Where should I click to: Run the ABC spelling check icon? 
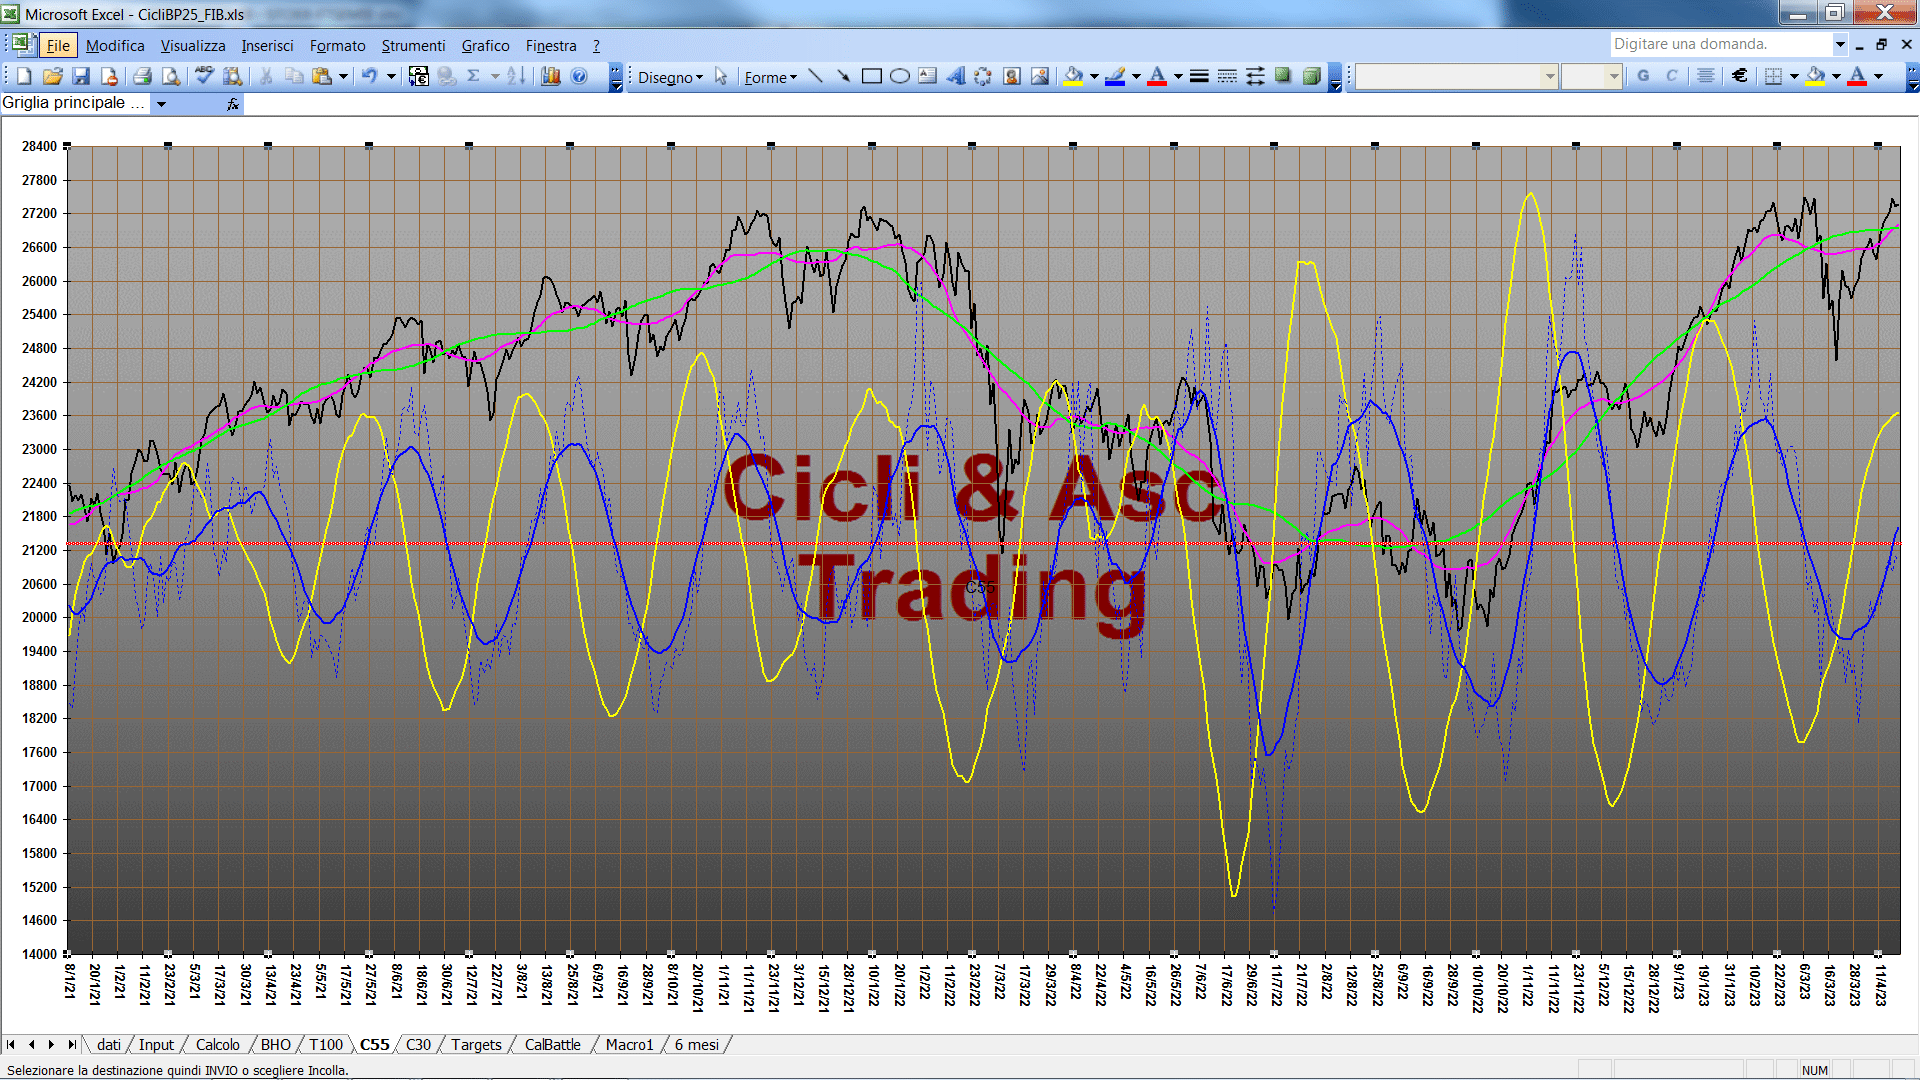point(204,76)
